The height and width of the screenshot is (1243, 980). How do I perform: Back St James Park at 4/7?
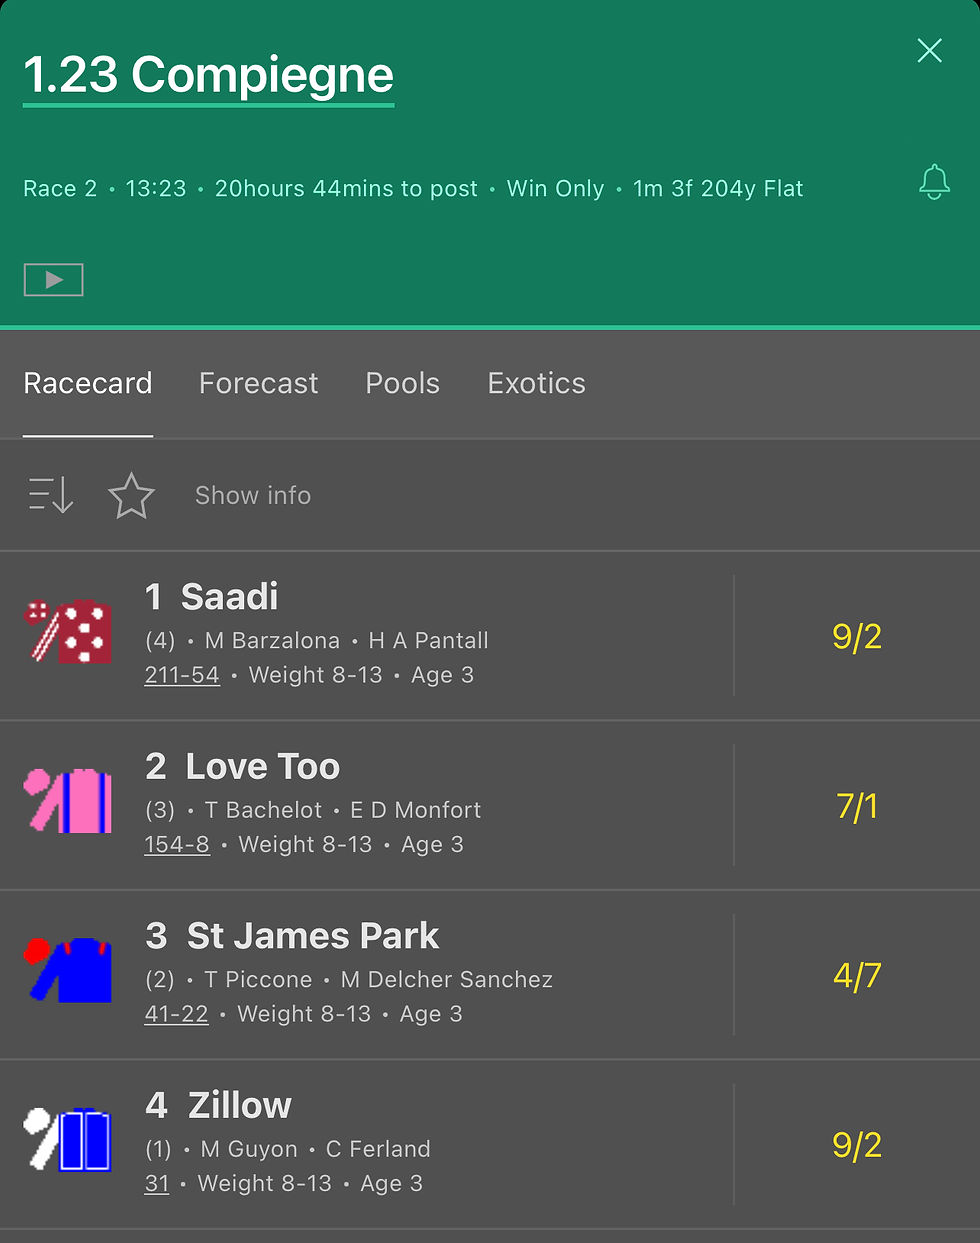click(x=857, y=975)
